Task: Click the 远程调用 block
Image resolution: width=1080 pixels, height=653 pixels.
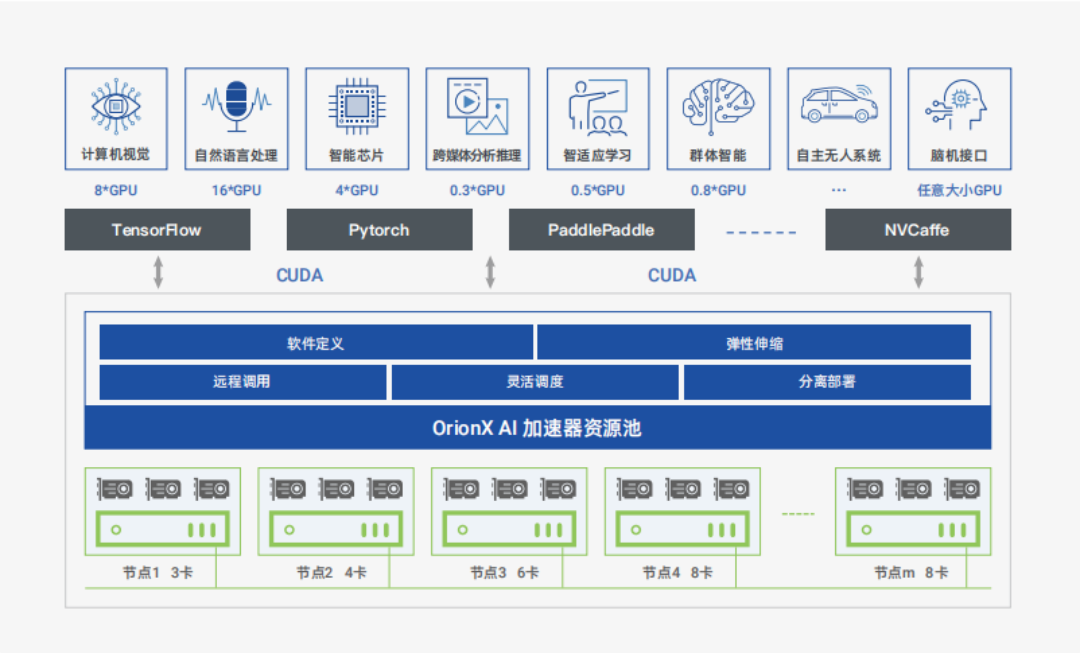Action: click(x=242, y=382)
